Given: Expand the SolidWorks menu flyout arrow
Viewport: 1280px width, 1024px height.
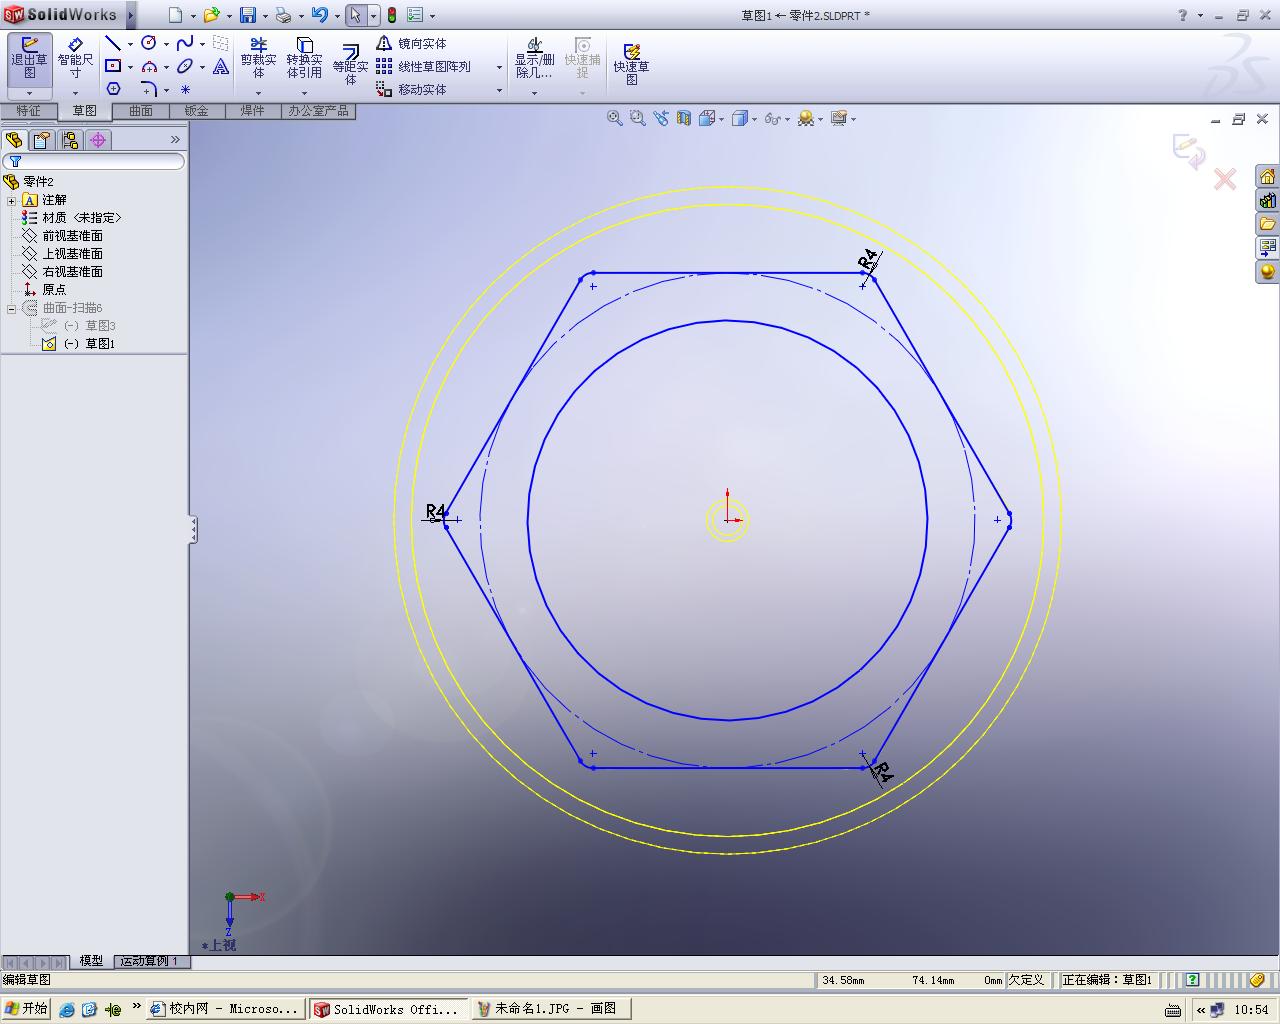Looking at the screenshot, I should click(131, 15).
